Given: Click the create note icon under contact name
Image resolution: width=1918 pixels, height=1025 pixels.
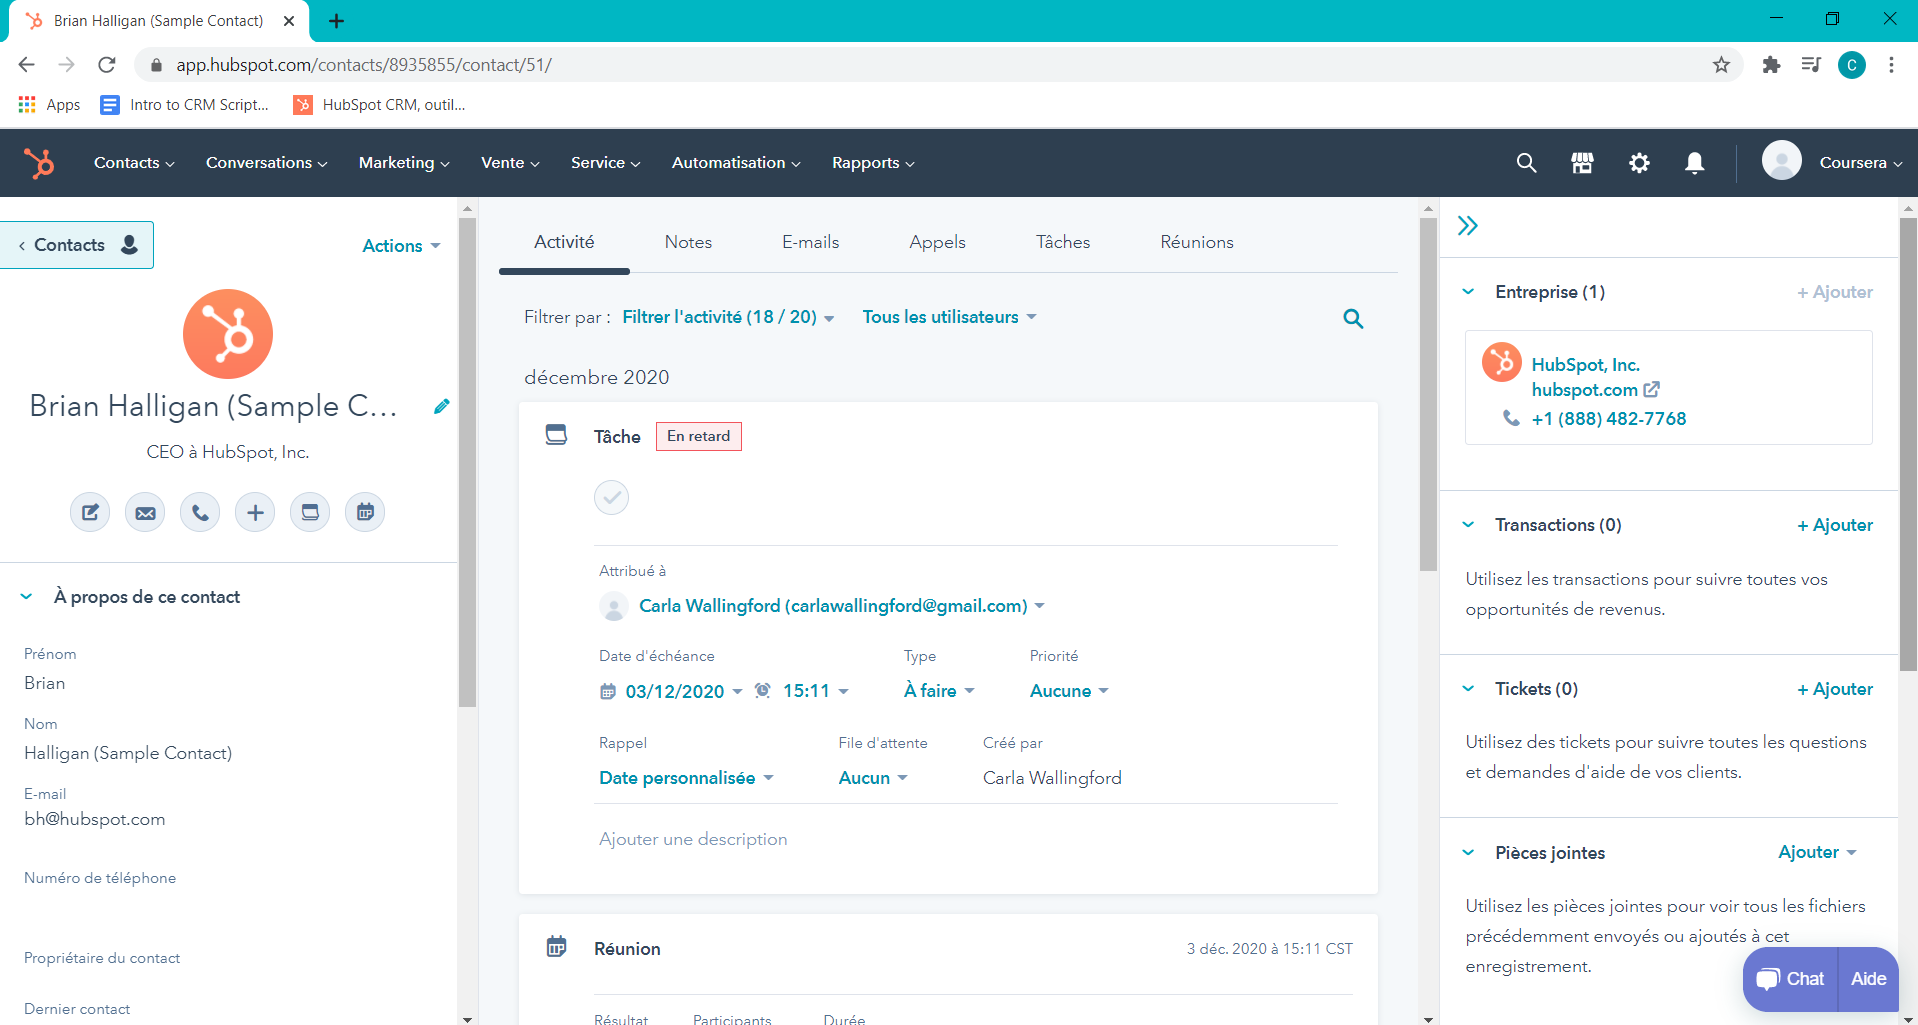Looking at the screenshot, I should (x=90, y=512).
